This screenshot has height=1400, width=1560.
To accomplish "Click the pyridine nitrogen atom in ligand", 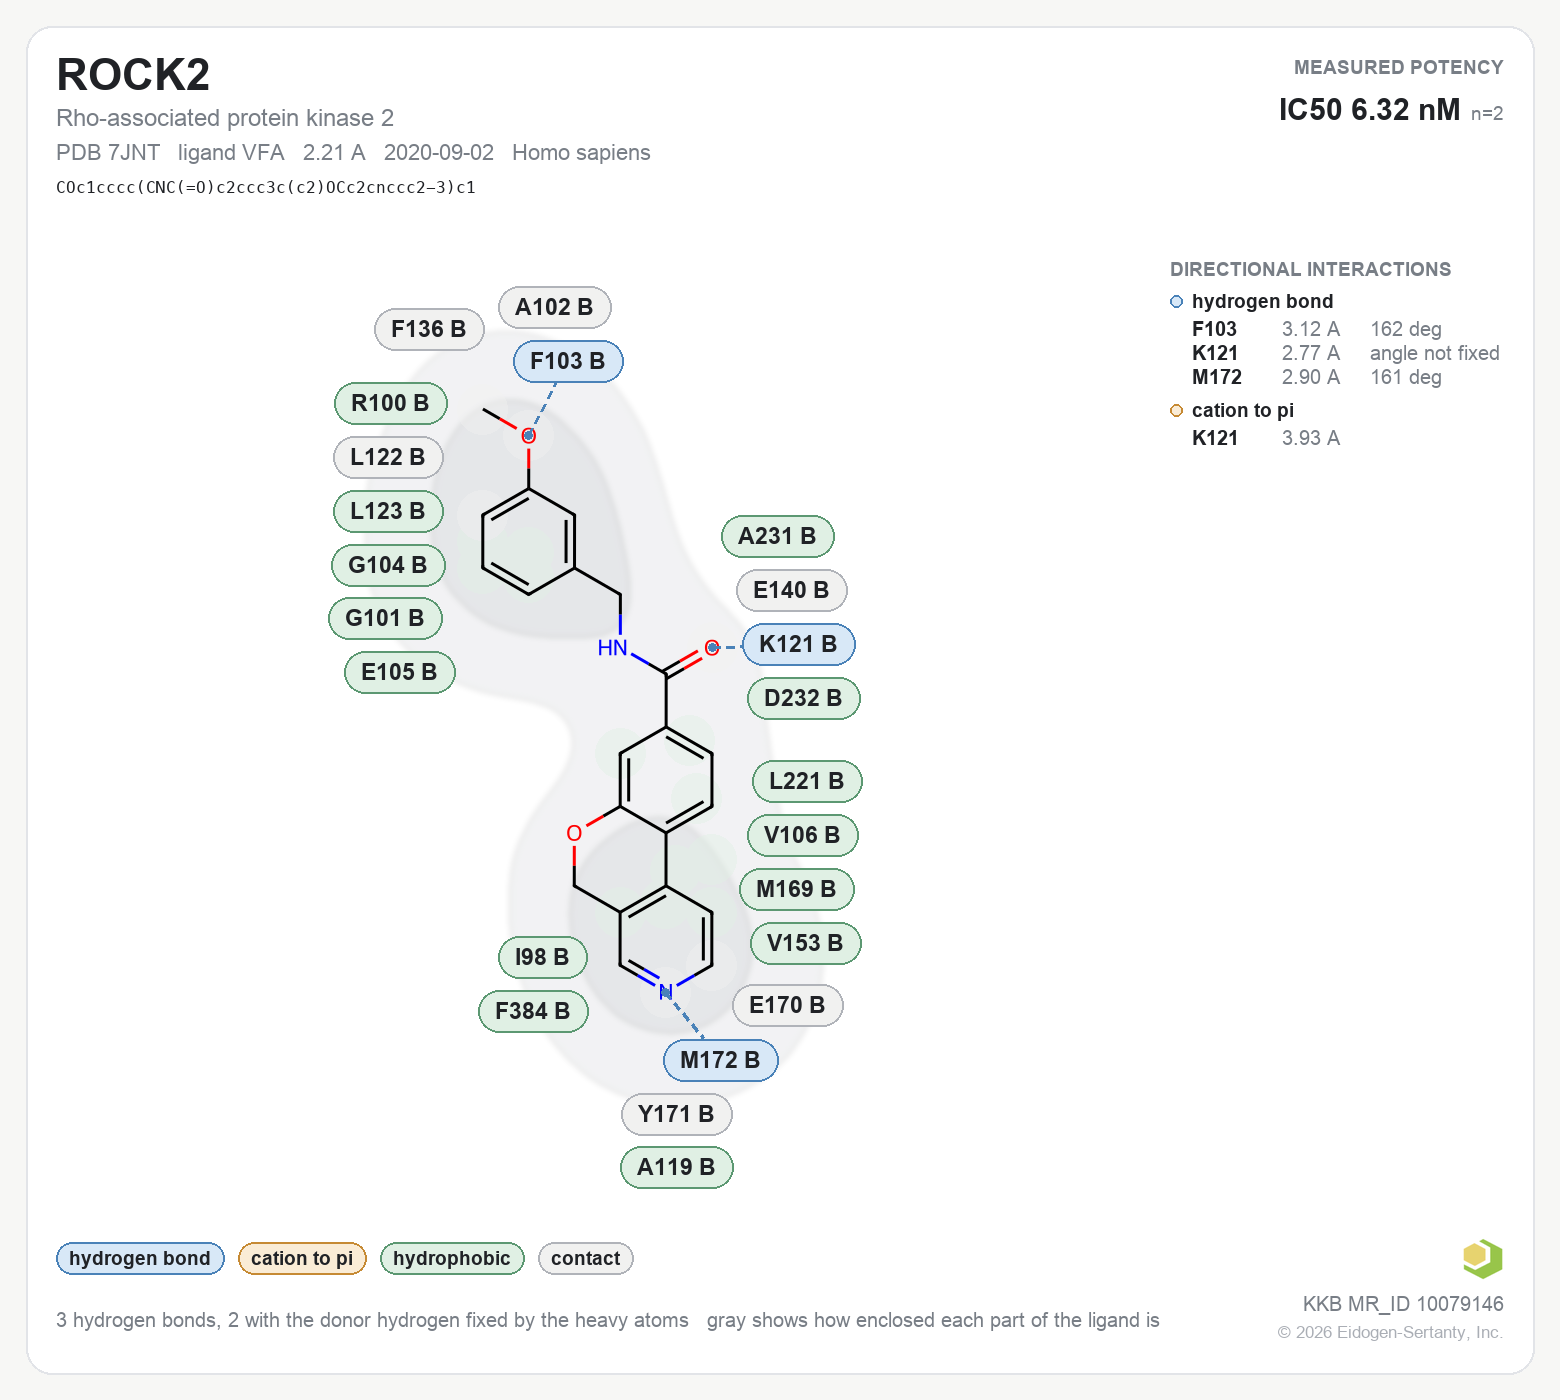I will pos(666,992).
